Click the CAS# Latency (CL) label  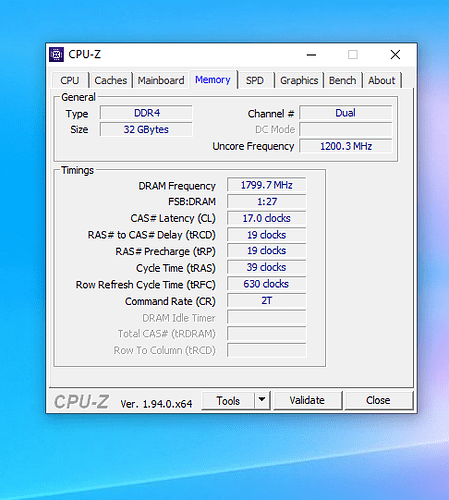[173, 218]
